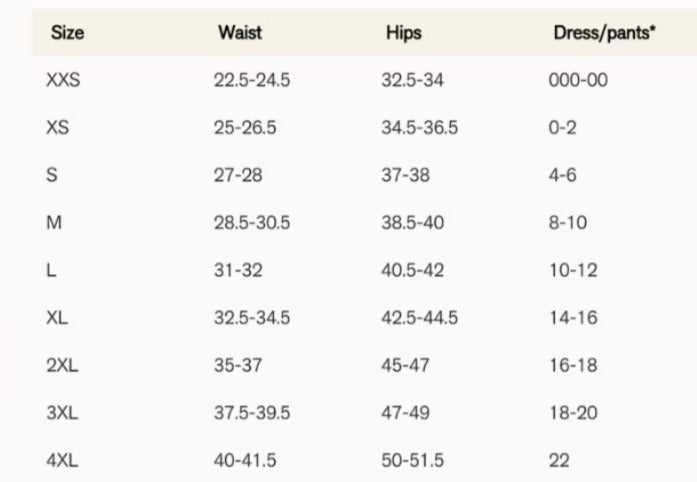This screenshot has height=482, width=697.
Task: Click hips value 38.5-40
Action: click(x=414, y=222)
